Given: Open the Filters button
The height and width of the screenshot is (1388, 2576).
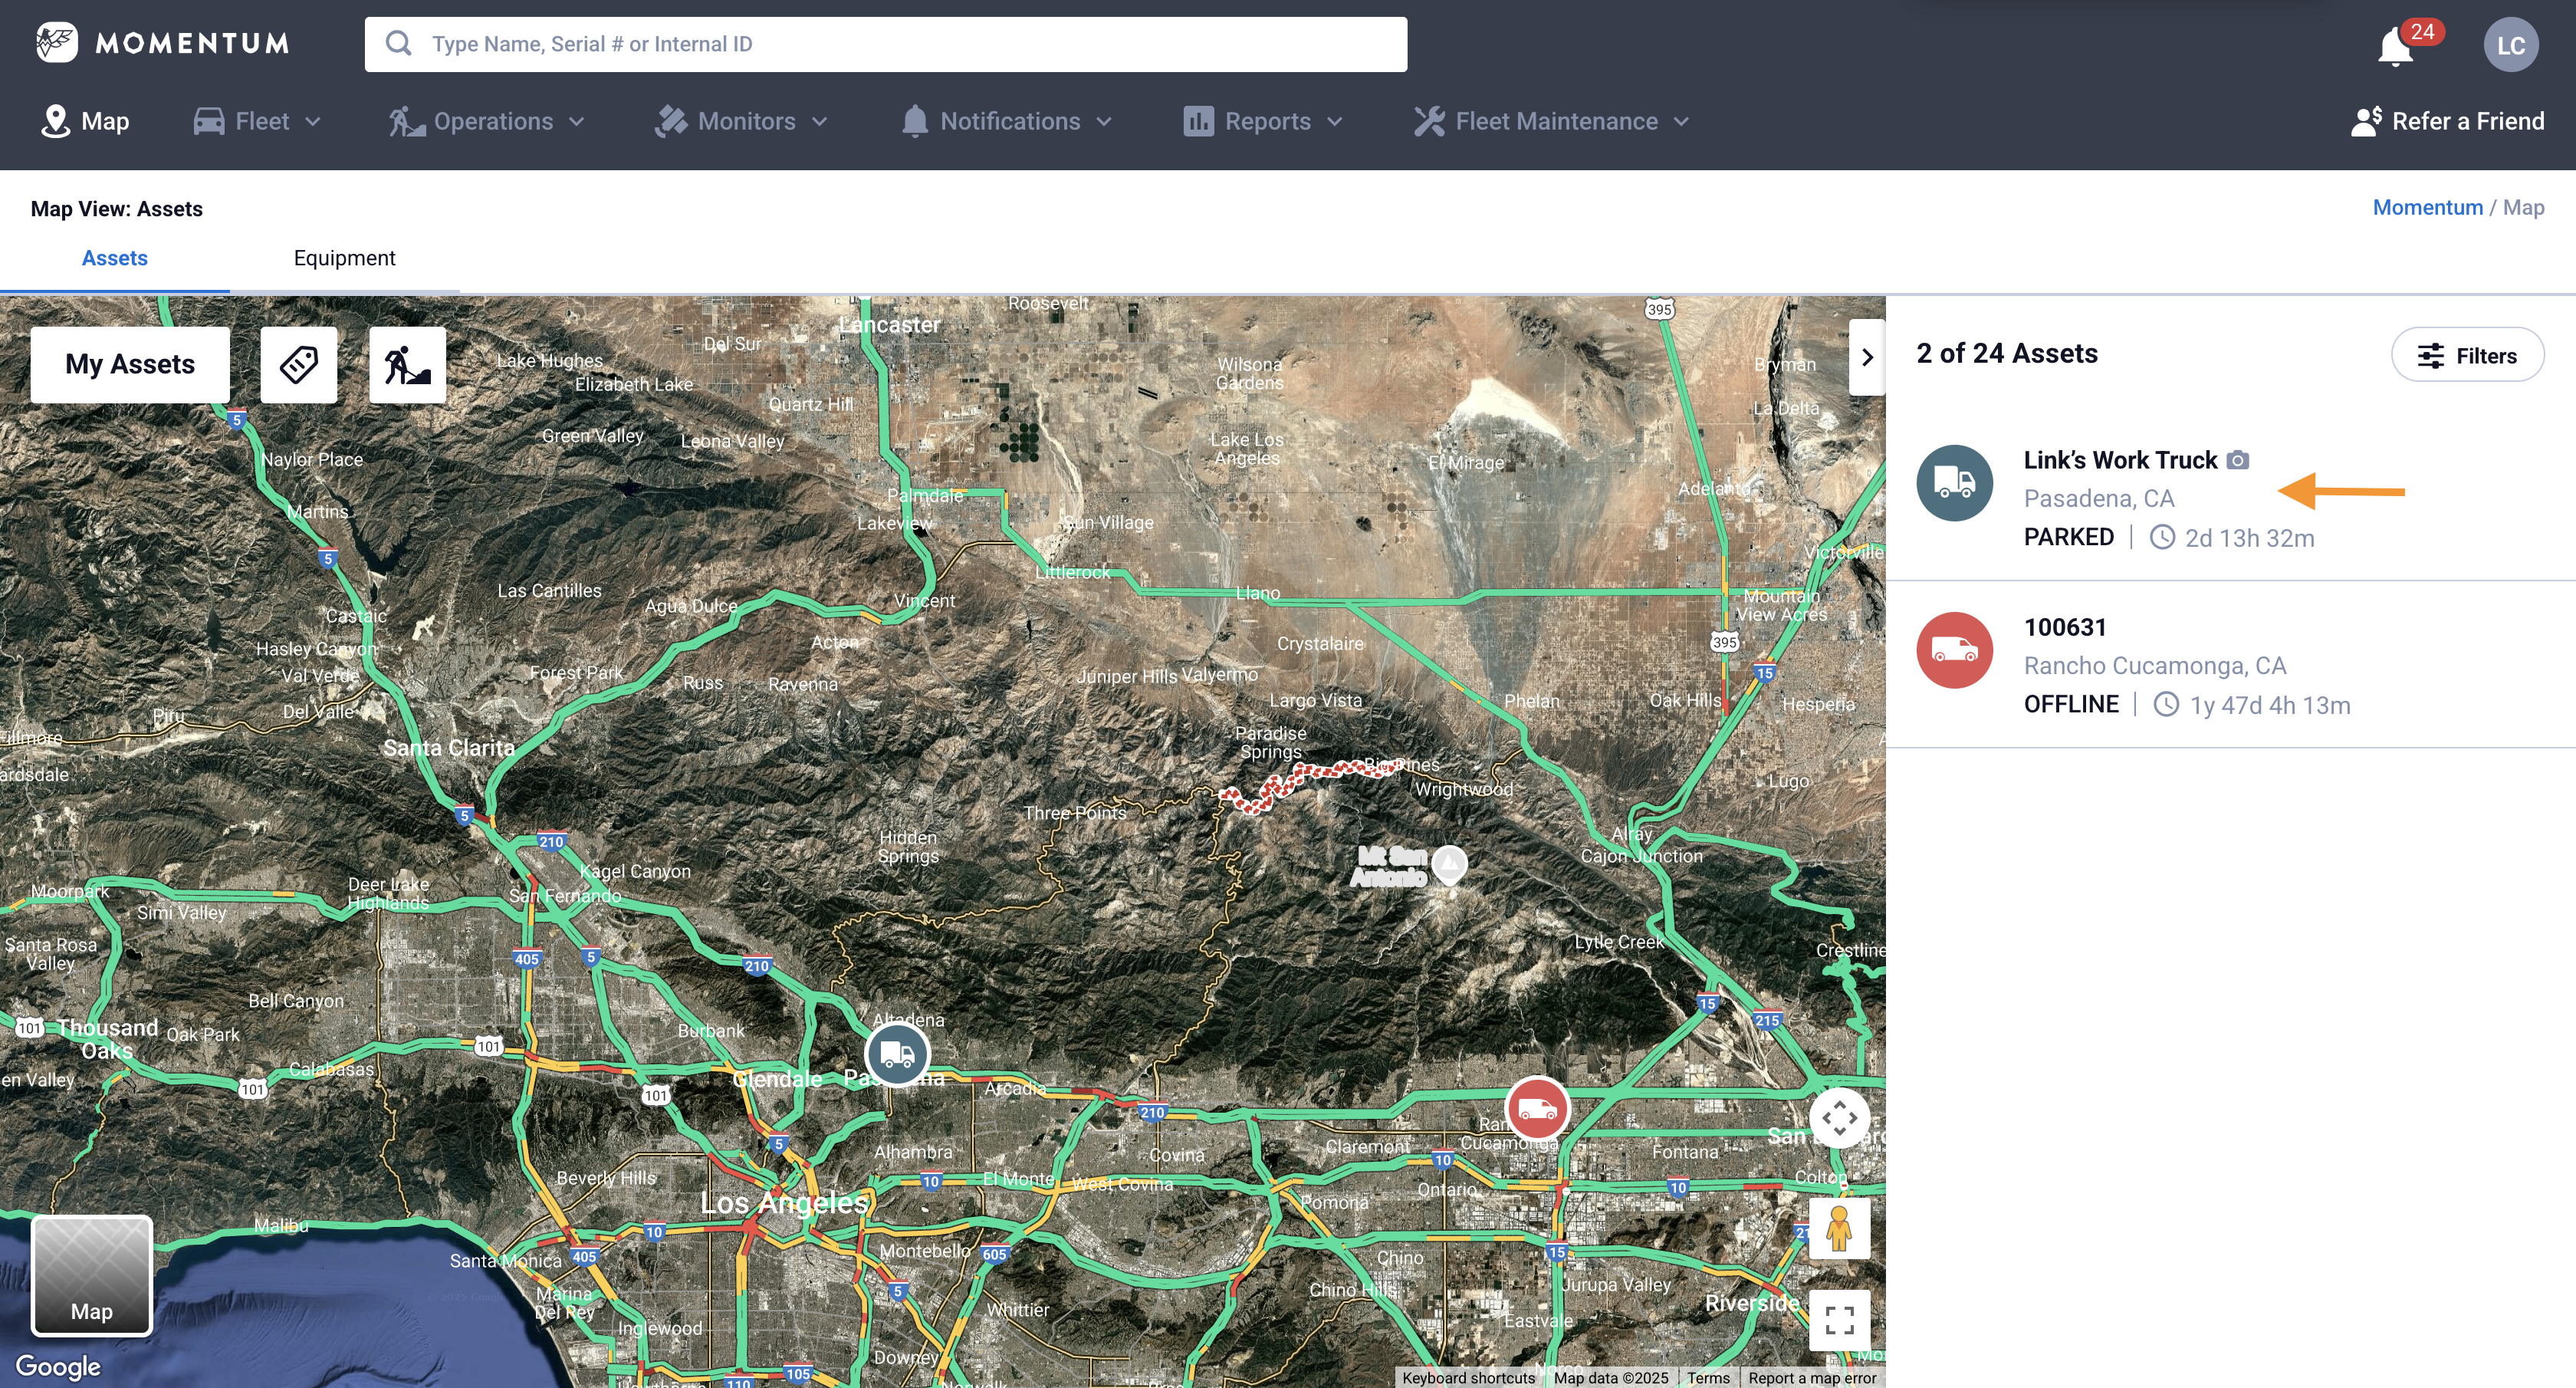Looking at the screenshot, I should [x=2466, y=355].
